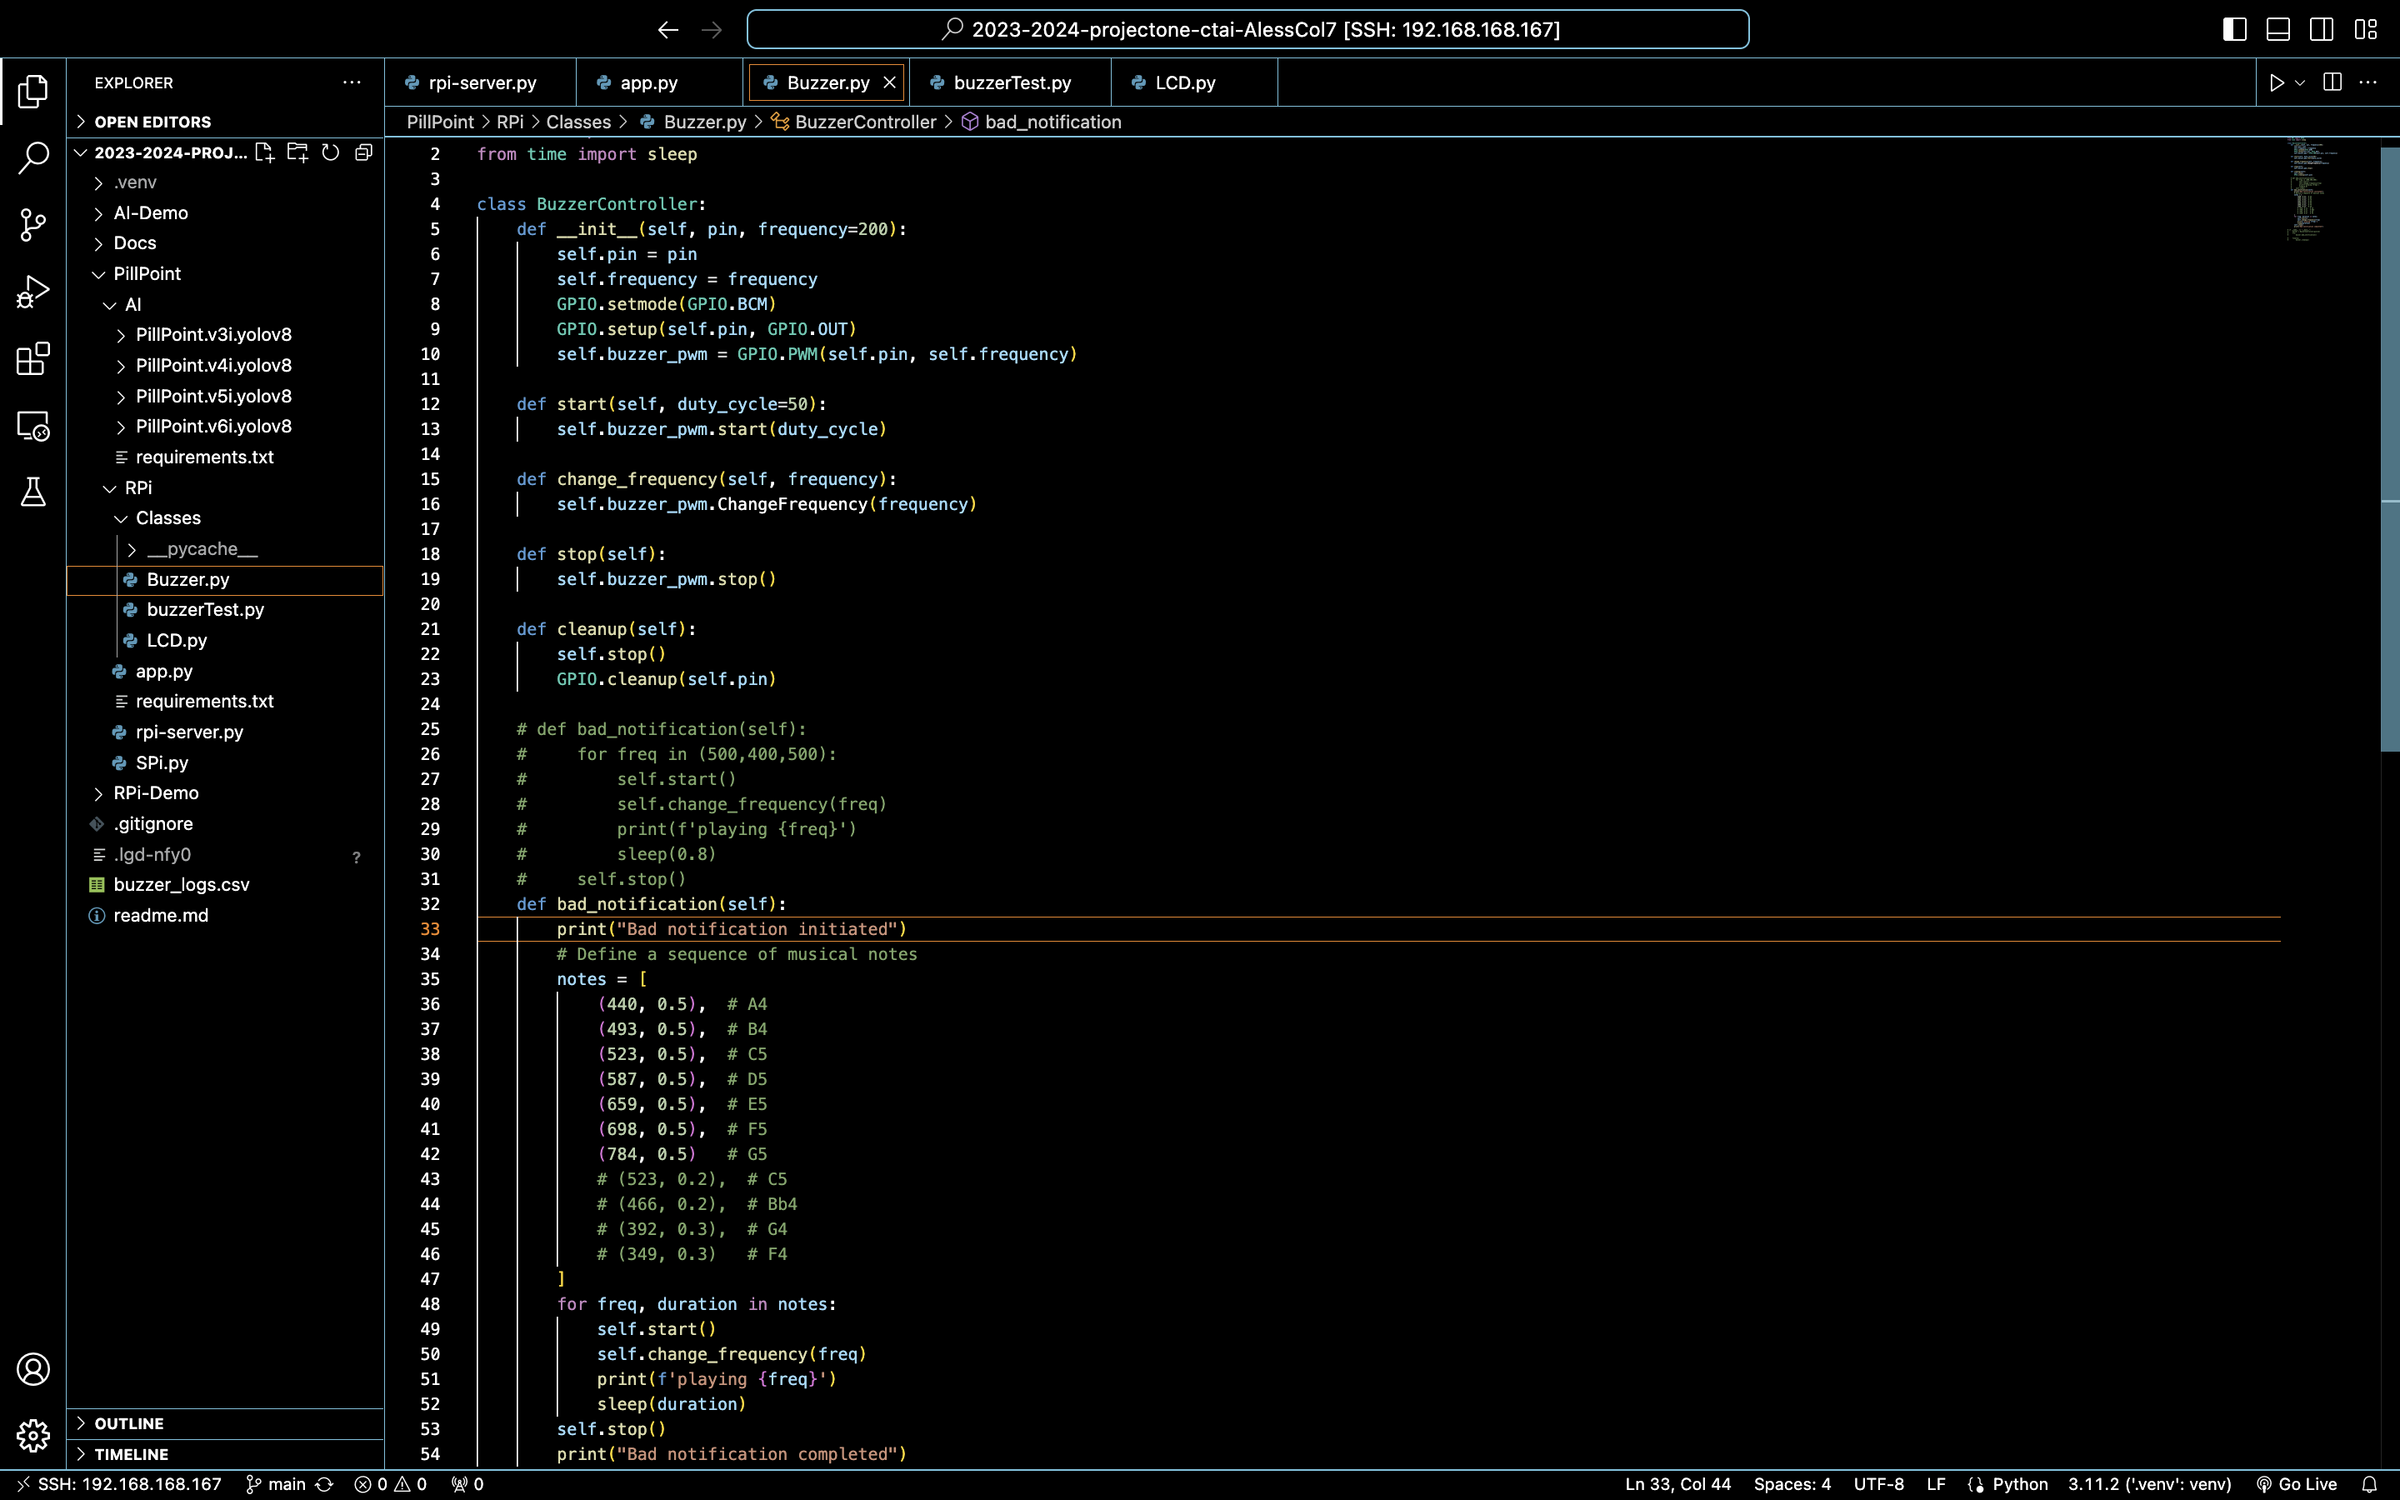2400x1500 pixels.
Task: Expand the RPi-Demo folder
Action: [156, 793]
